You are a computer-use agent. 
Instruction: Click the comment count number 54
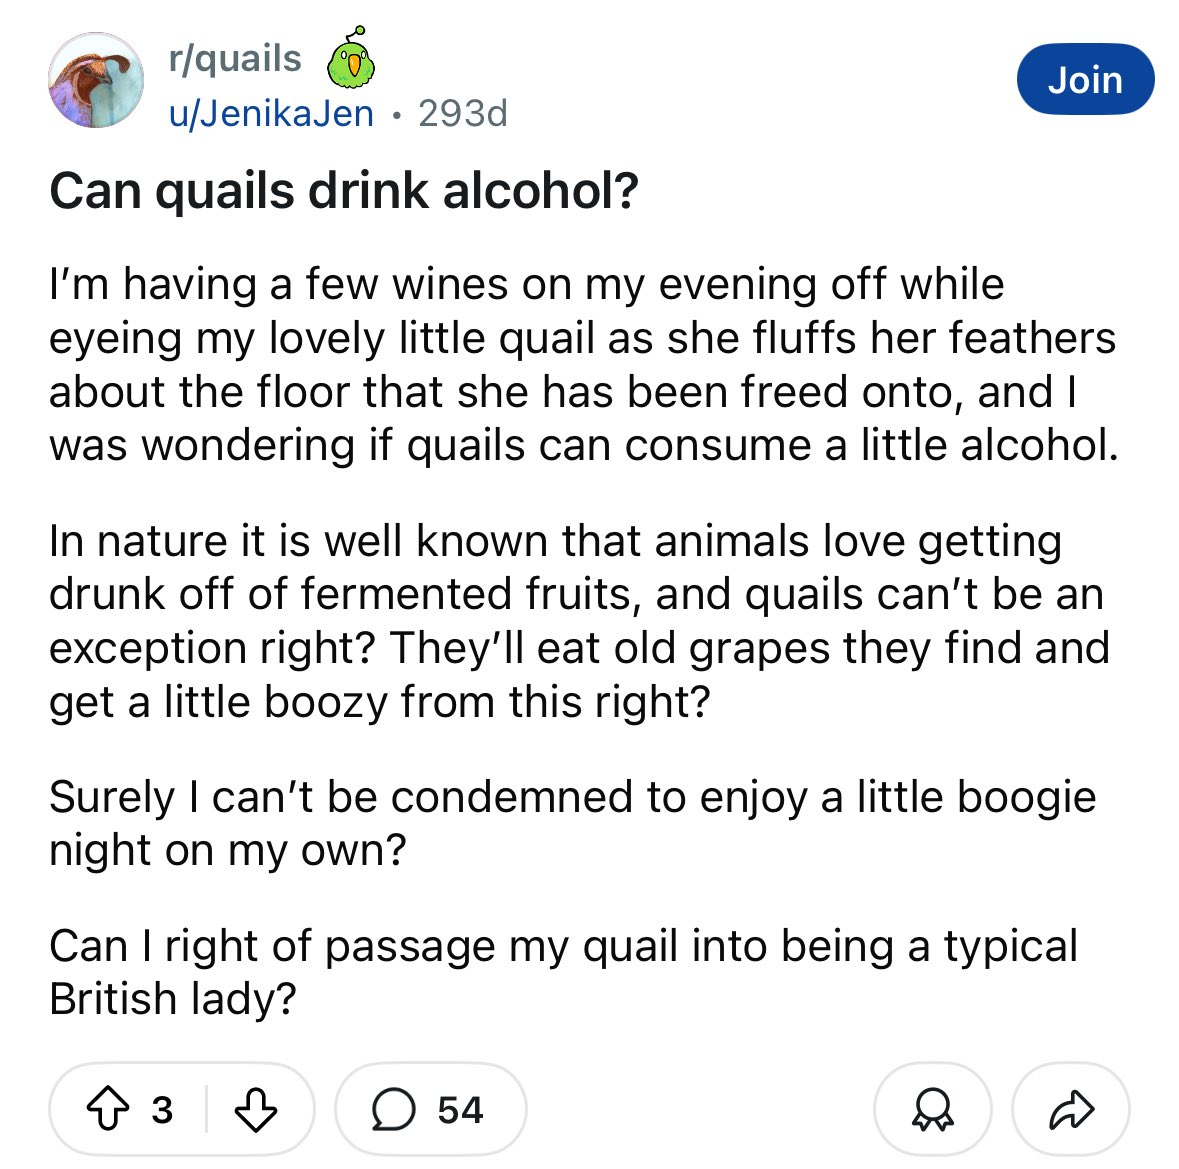460,1109
